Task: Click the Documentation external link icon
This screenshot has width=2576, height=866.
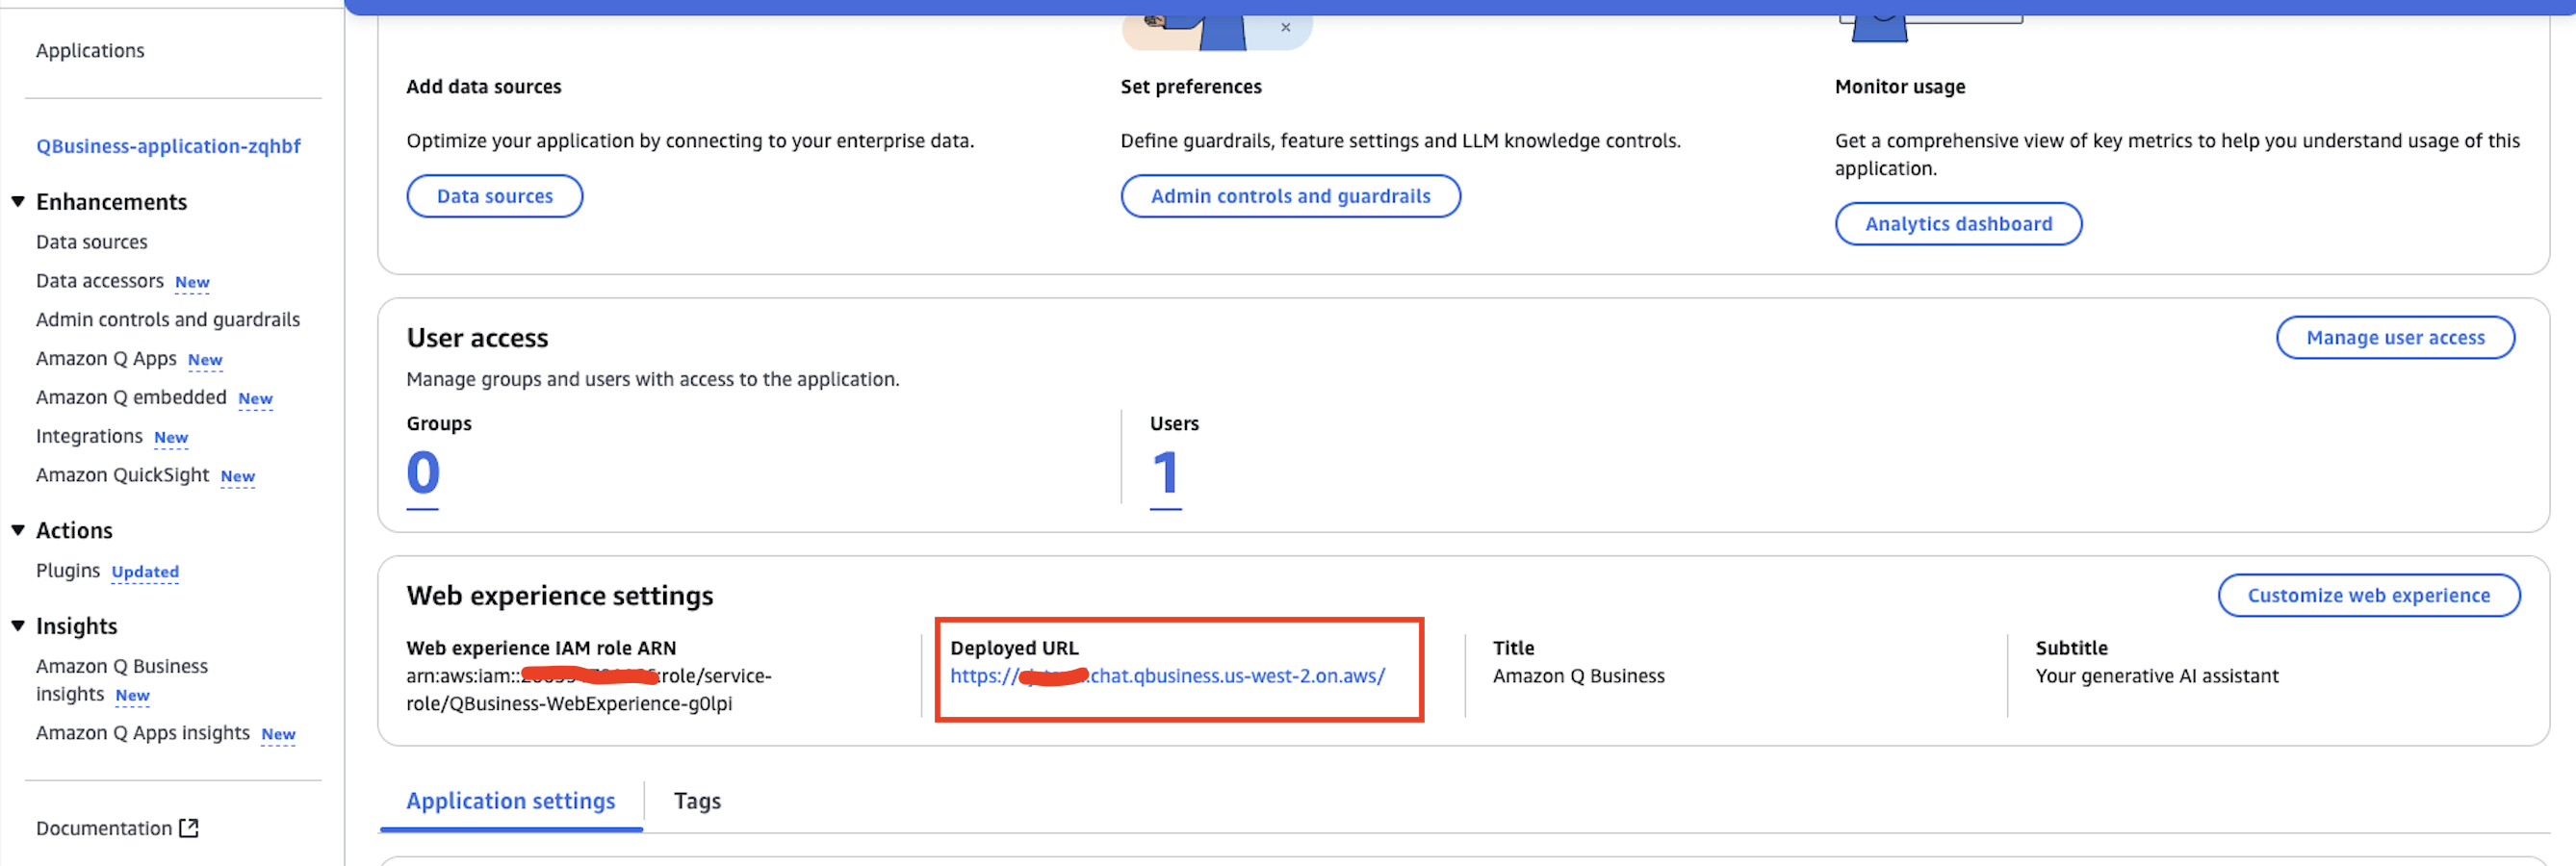Action: [x=189, y=828]
